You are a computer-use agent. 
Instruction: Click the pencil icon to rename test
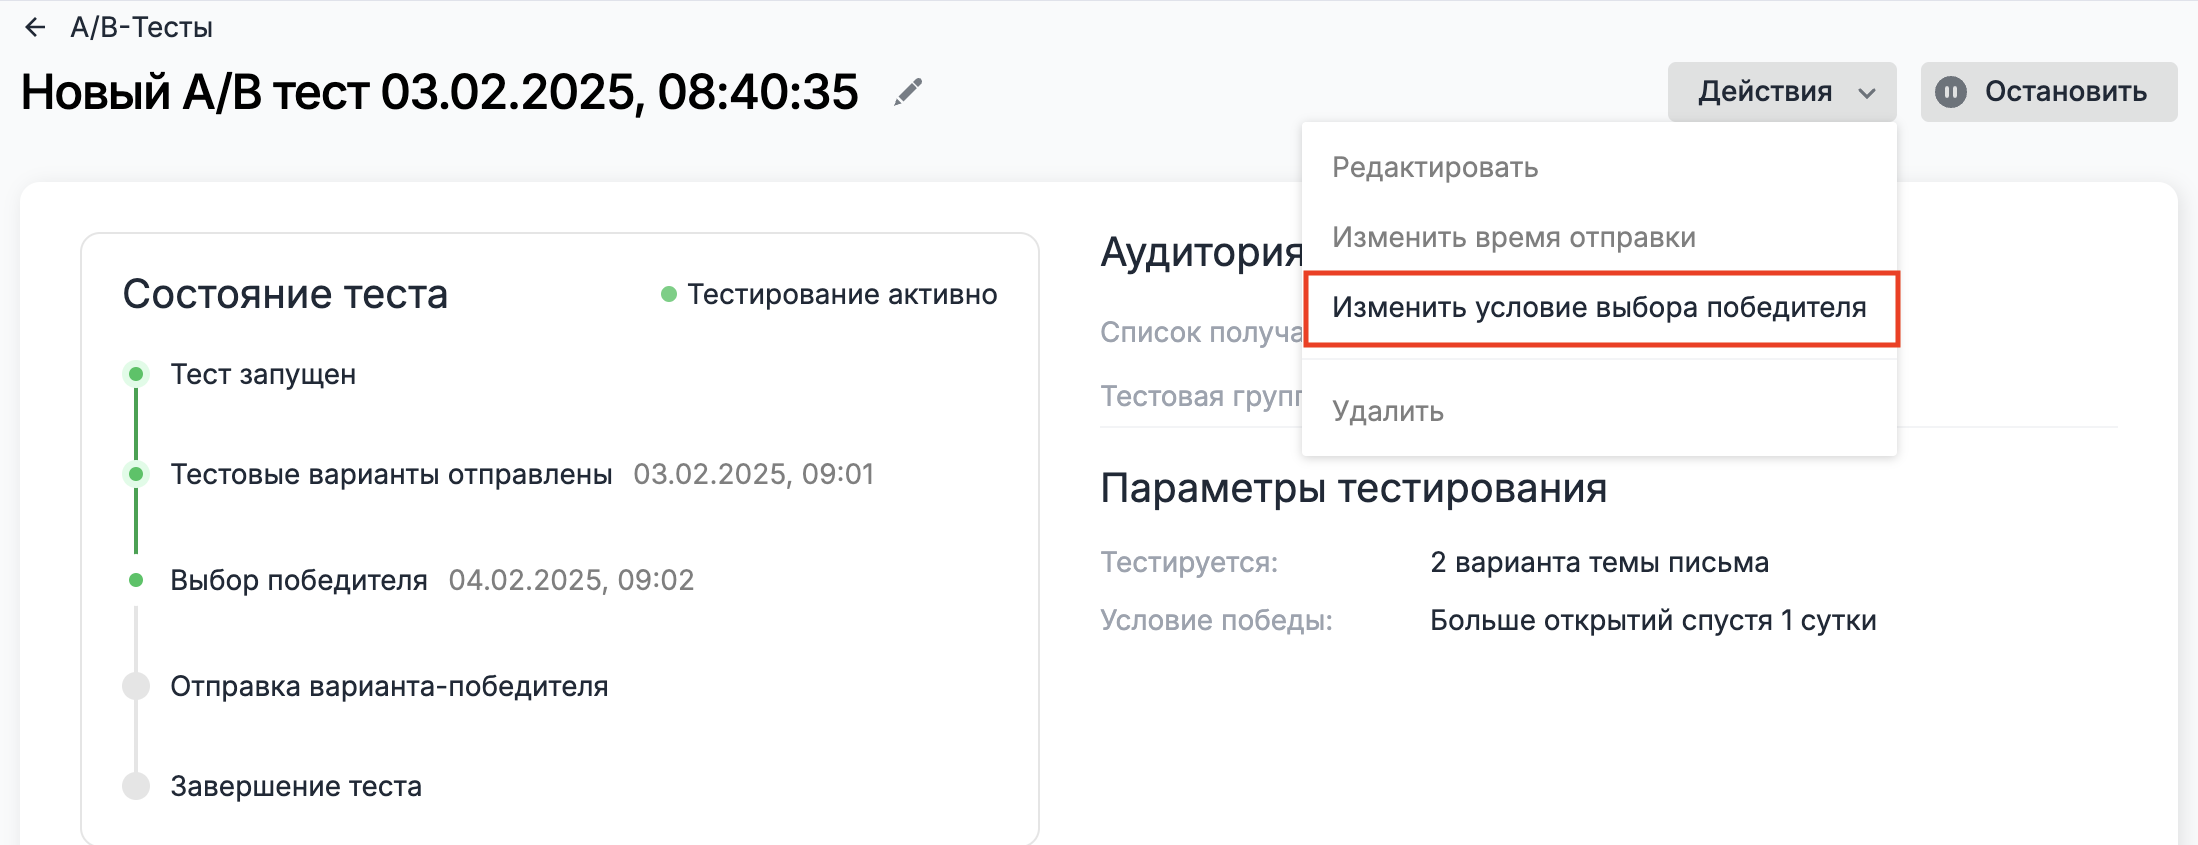[x=908, y=93]
